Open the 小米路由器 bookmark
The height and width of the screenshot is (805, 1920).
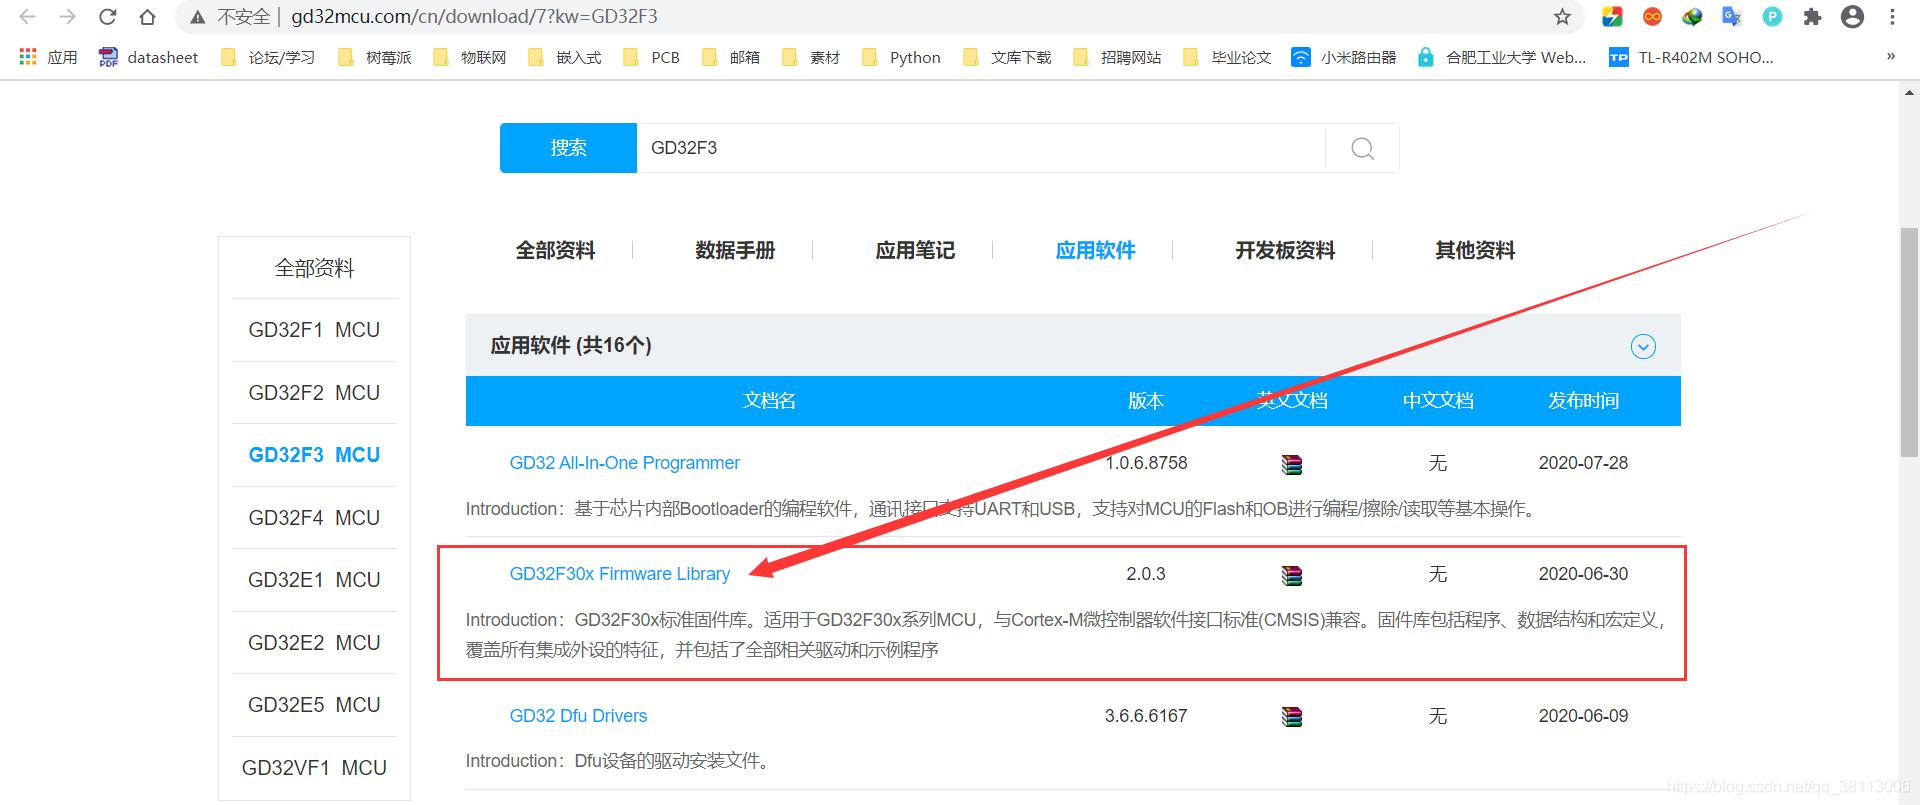[1343, 57]
